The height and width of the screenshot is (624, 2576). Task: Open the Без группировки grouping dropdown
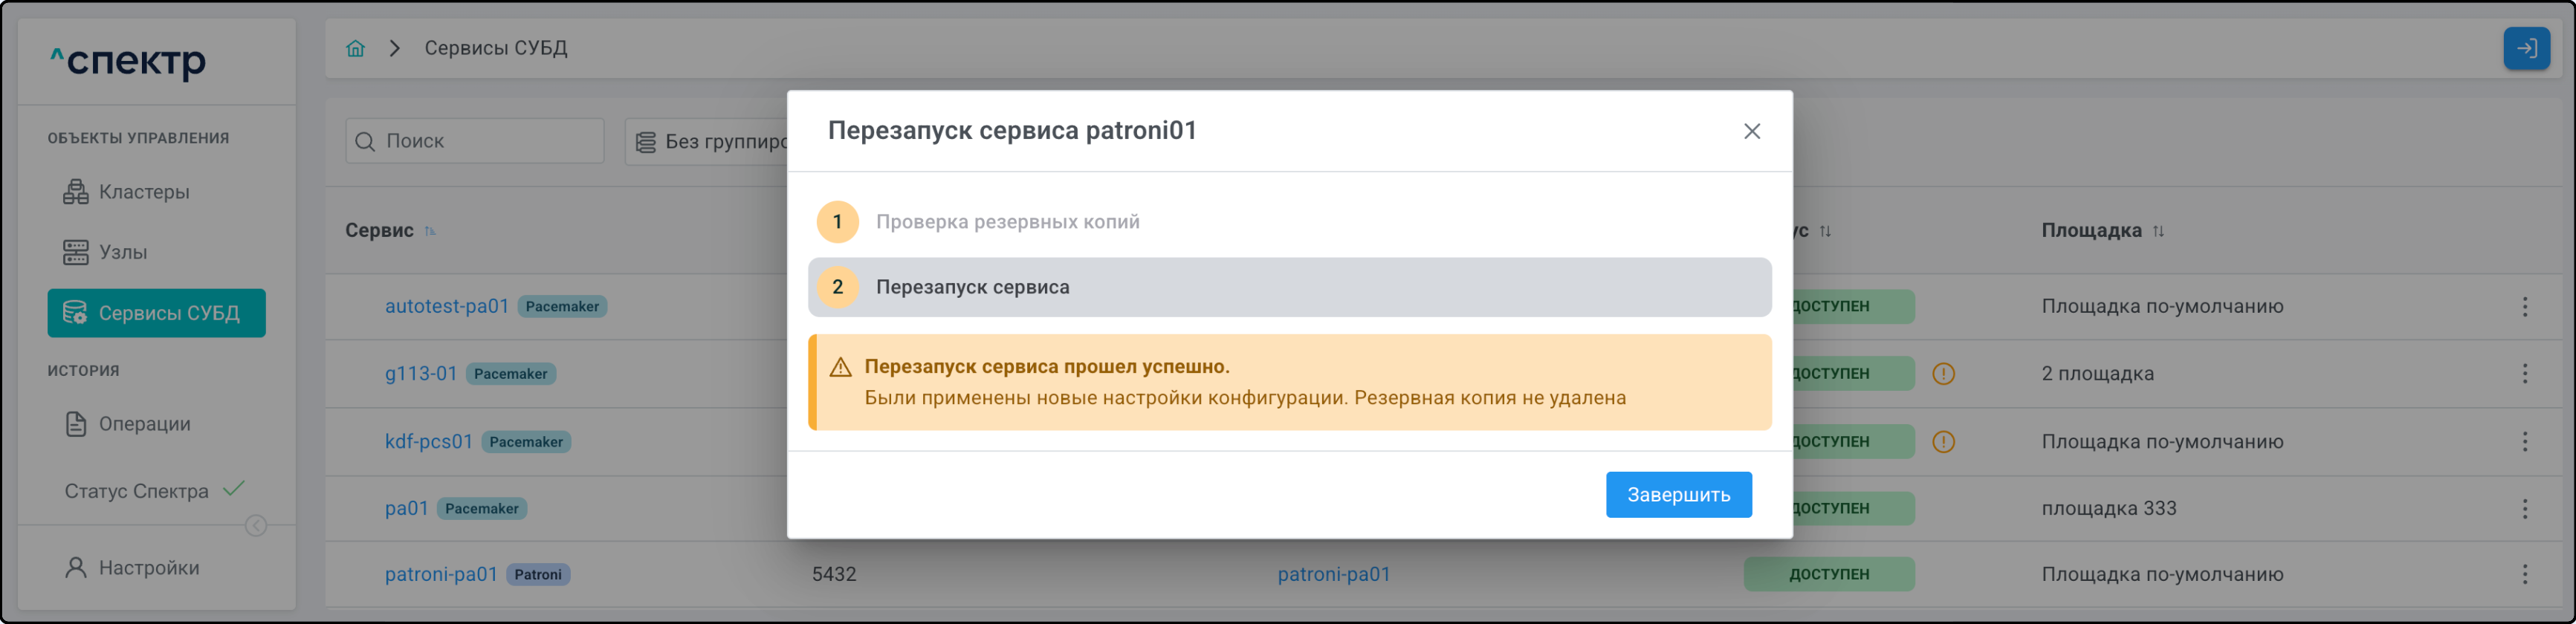[x=710, y=141]
